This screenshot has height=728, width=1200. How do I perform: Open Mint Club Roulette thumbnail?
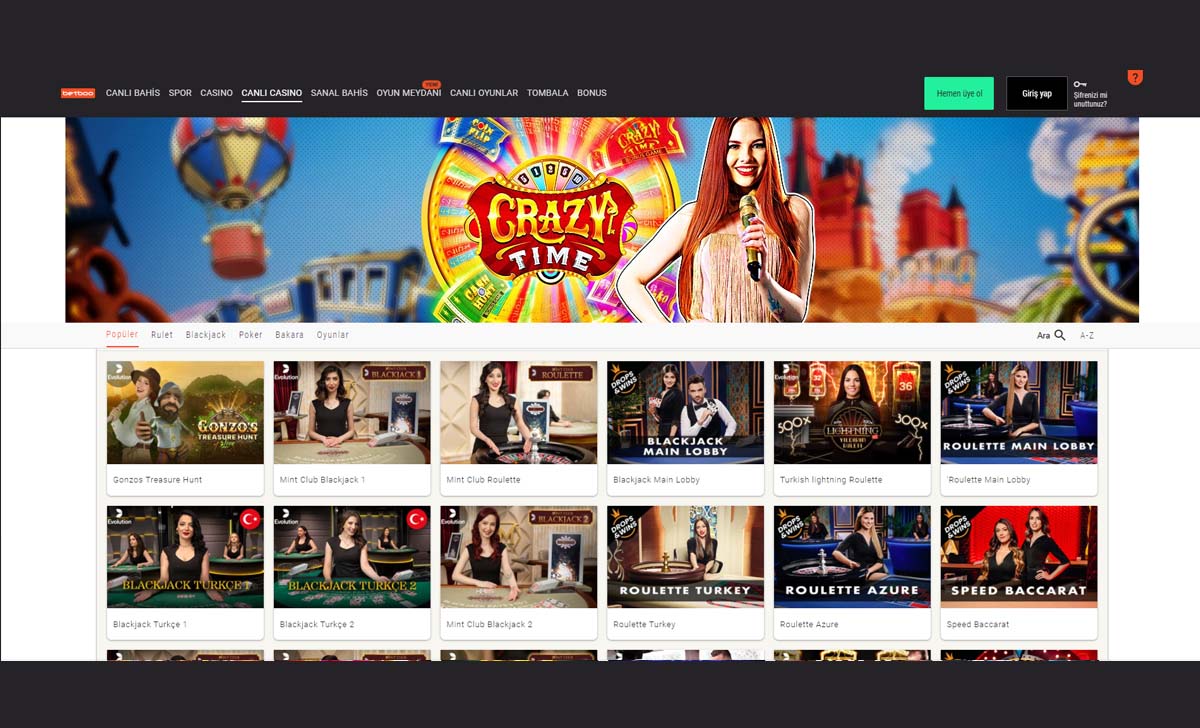point(519,413)
